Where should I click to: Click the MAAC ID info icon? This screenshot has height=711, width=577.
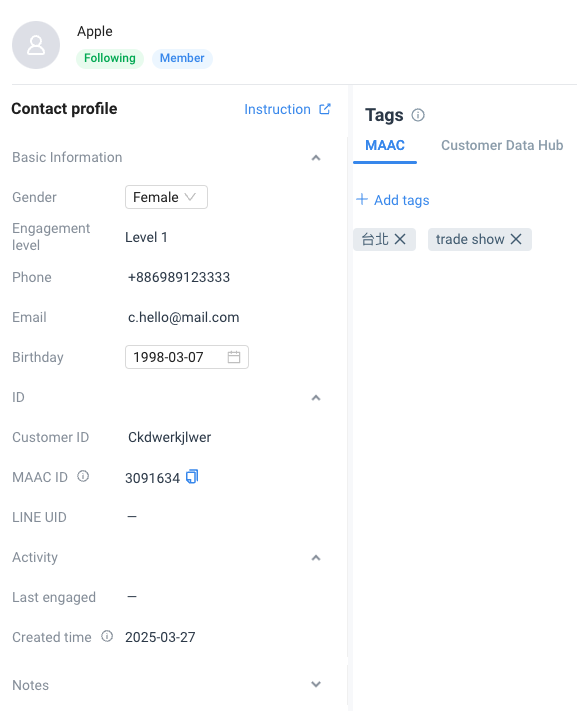83,476
